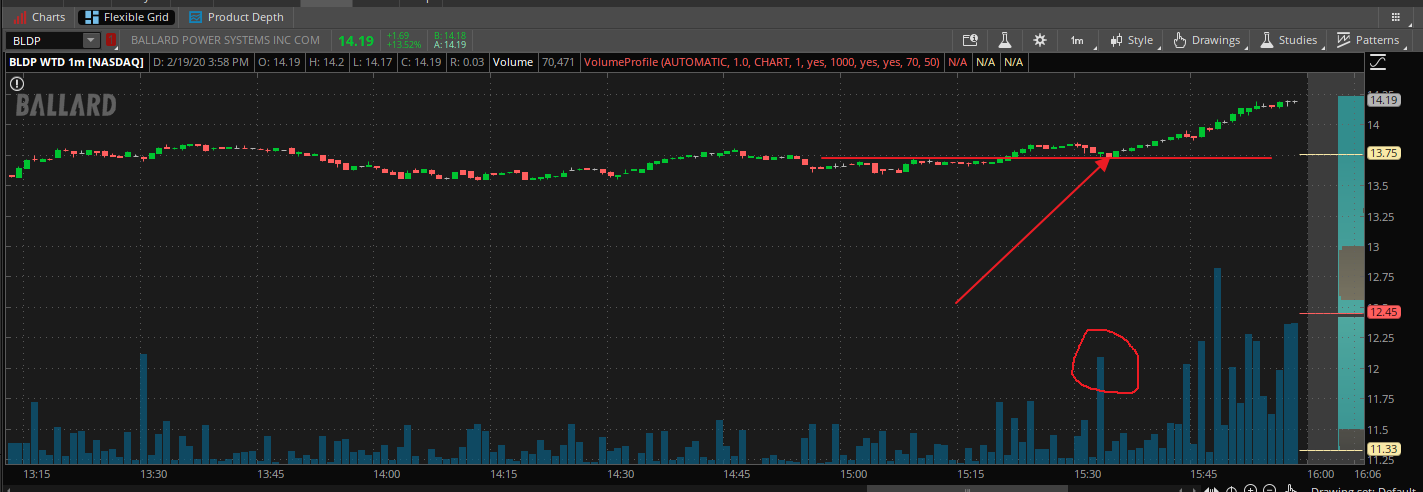Open the Edit Studies flask icon
Viewport: 1423px width, 492px height.
[x=1005, y=40]
